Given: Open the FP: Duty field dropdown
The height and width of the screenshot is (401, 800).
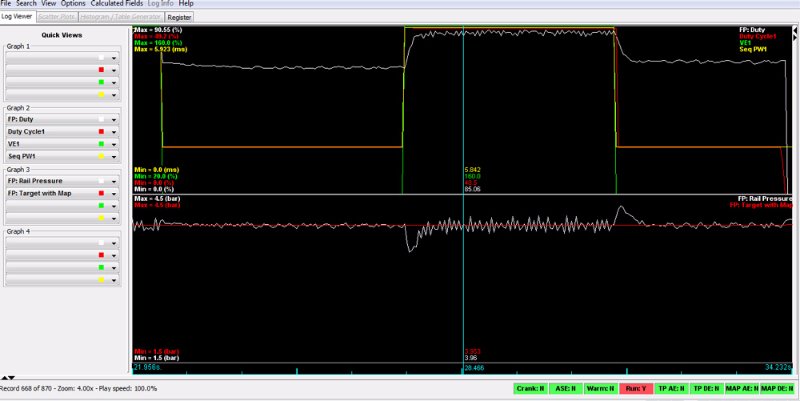Looking at the screenshot, I should click(115, 120).
